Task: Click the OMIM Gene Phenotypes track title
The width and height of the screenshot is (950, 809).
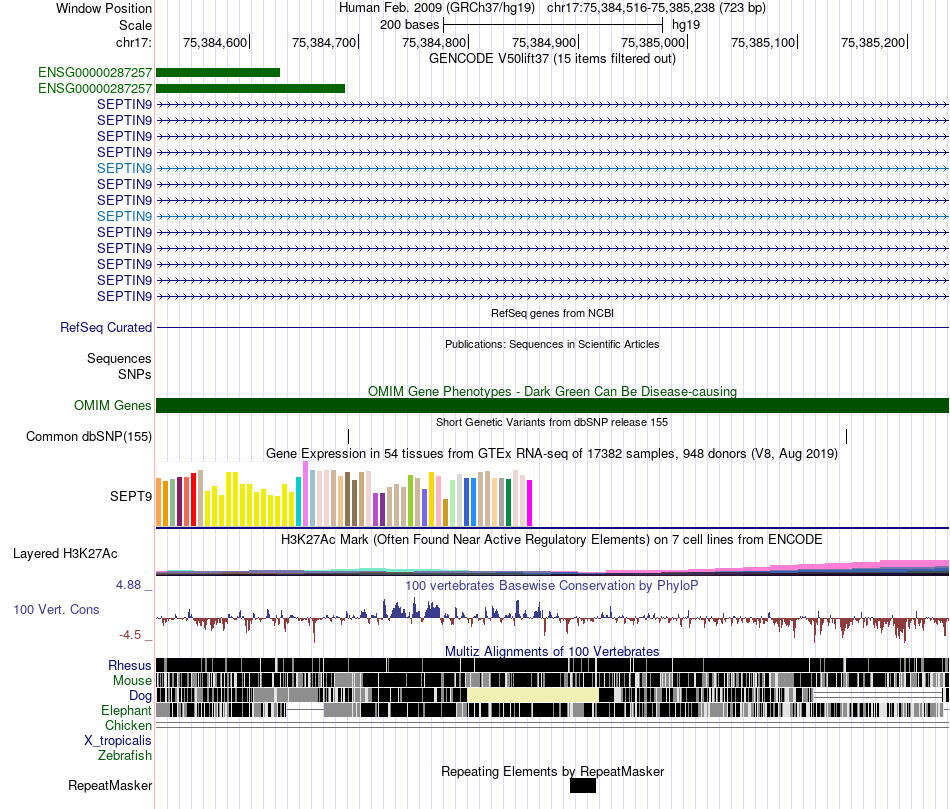Action: [x=553, y=391]
